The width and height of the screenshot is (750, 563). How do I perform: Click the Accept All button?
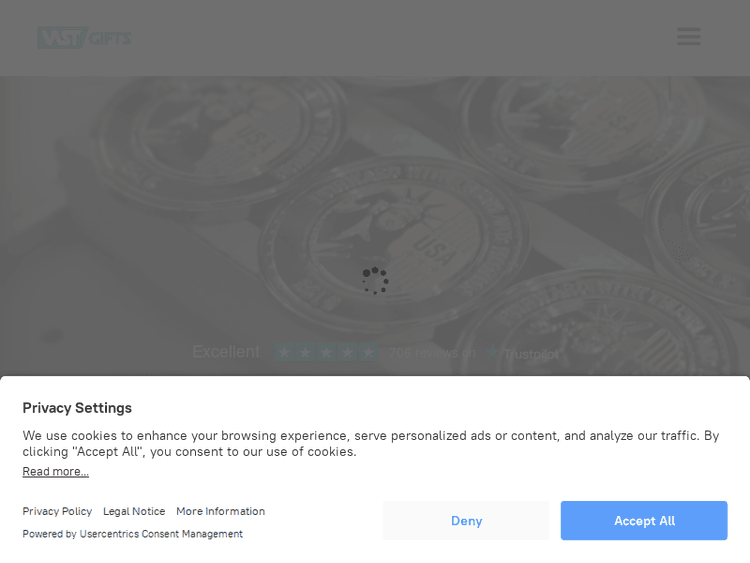(644, 520)
